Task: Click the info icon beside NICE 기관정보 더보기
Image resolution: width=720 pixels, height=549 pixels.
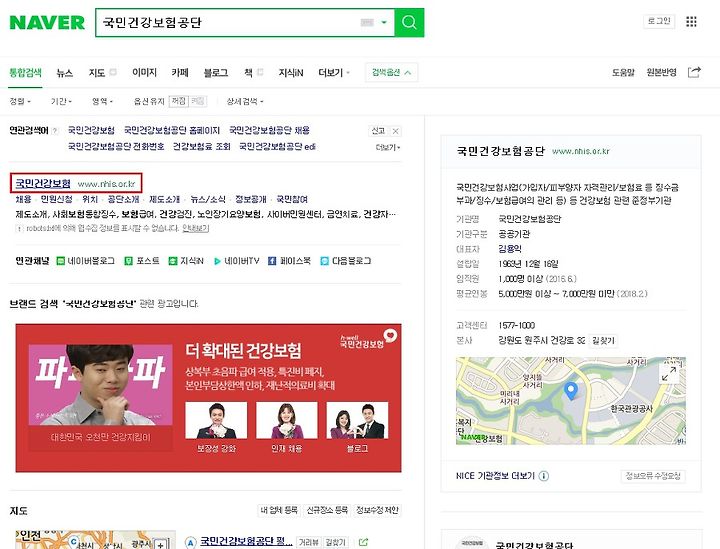Action: tap(544, 476)
